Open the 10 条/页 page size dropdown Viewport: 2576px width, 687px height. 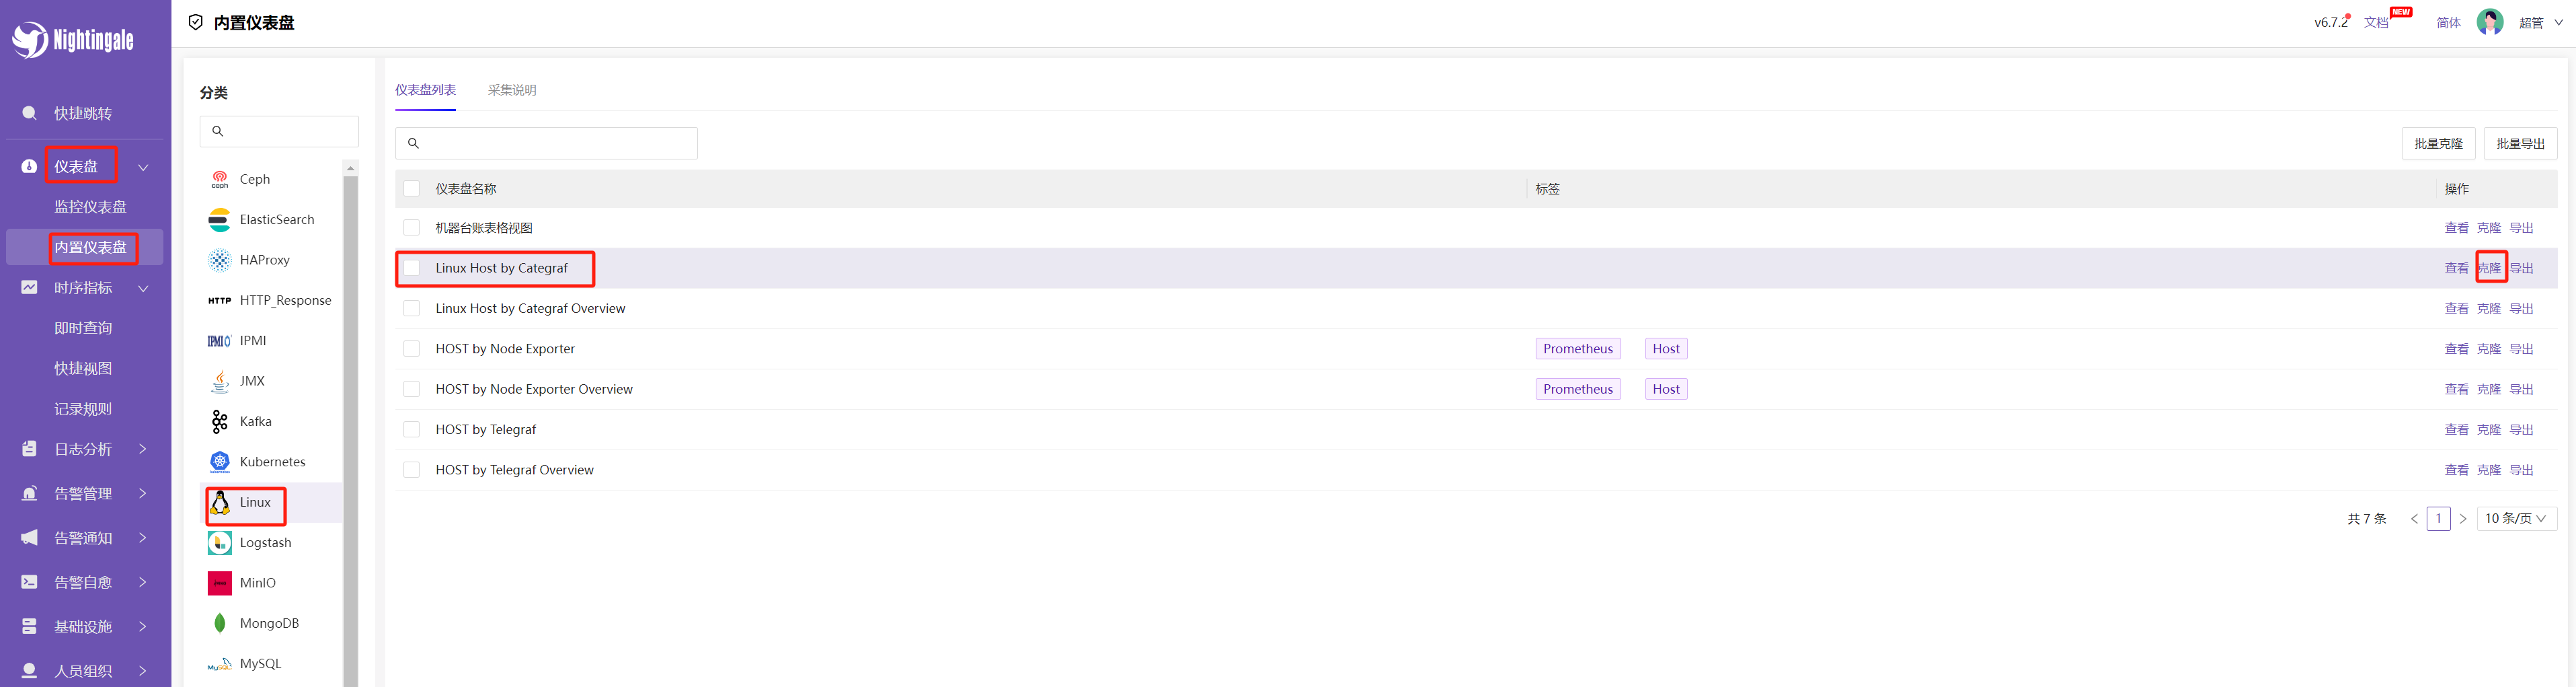(x=2516, y=518)
